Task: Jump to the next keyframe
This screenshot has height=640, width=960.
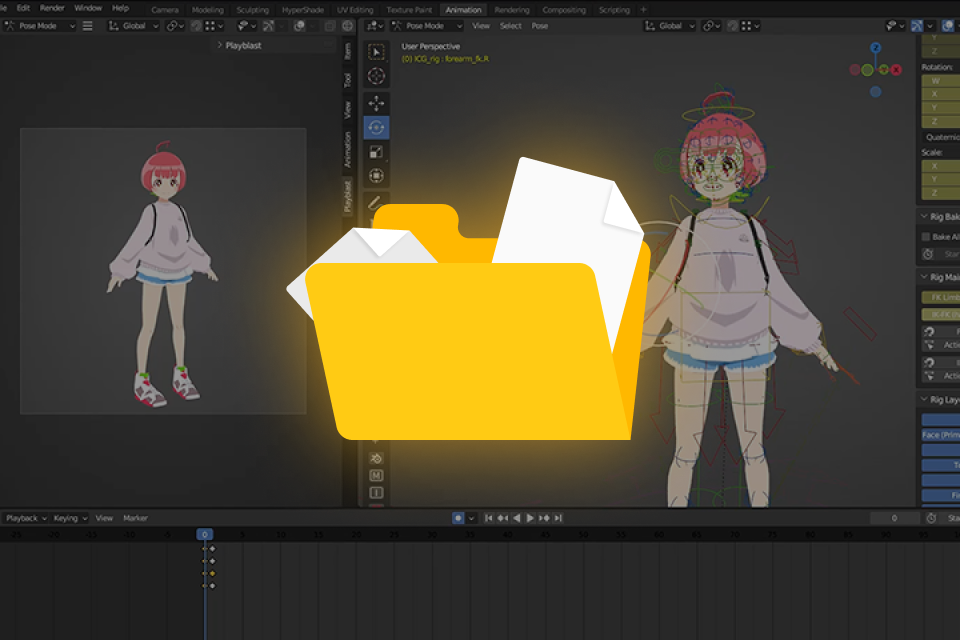Action: coord(544,518)
